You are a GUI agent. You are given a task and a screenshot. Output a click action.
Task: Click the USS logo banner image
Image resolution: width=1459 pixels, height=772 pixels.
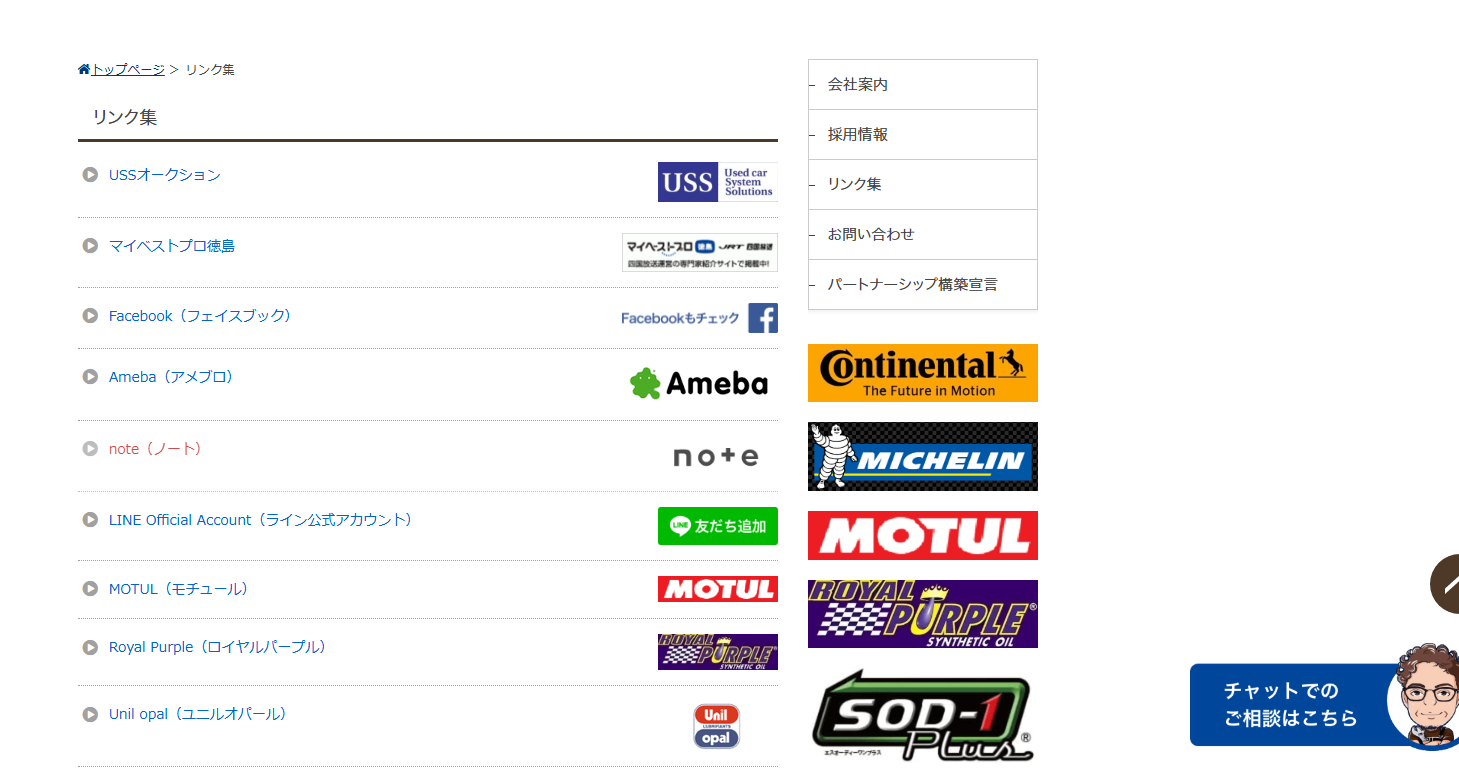717,182
